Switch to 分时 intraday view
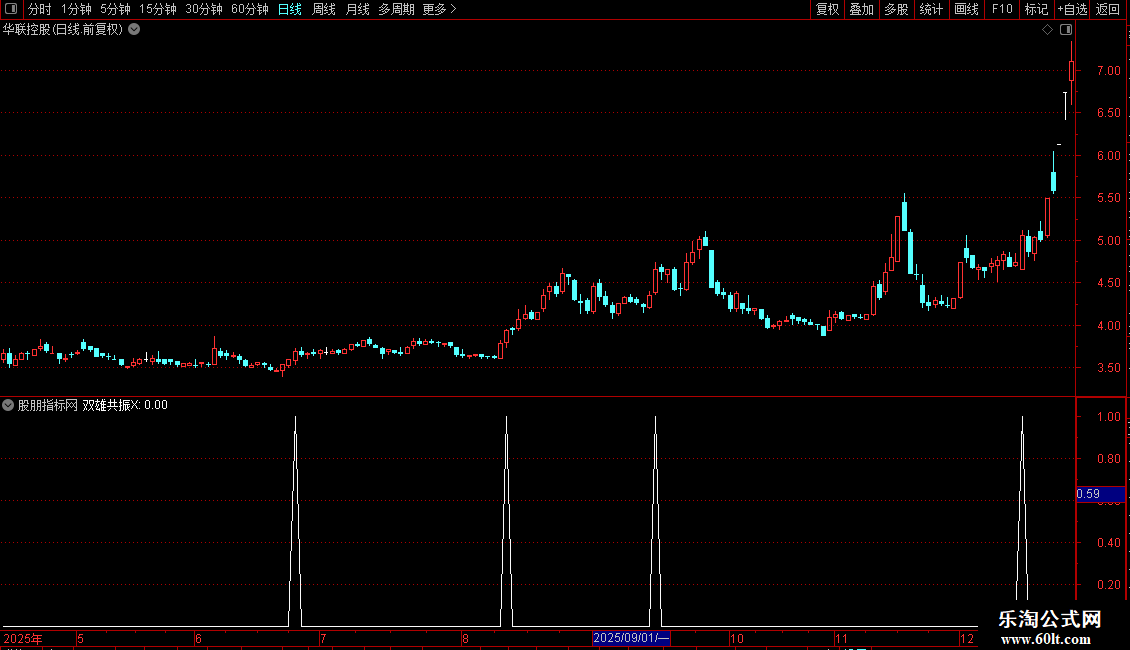 [40, 9]
